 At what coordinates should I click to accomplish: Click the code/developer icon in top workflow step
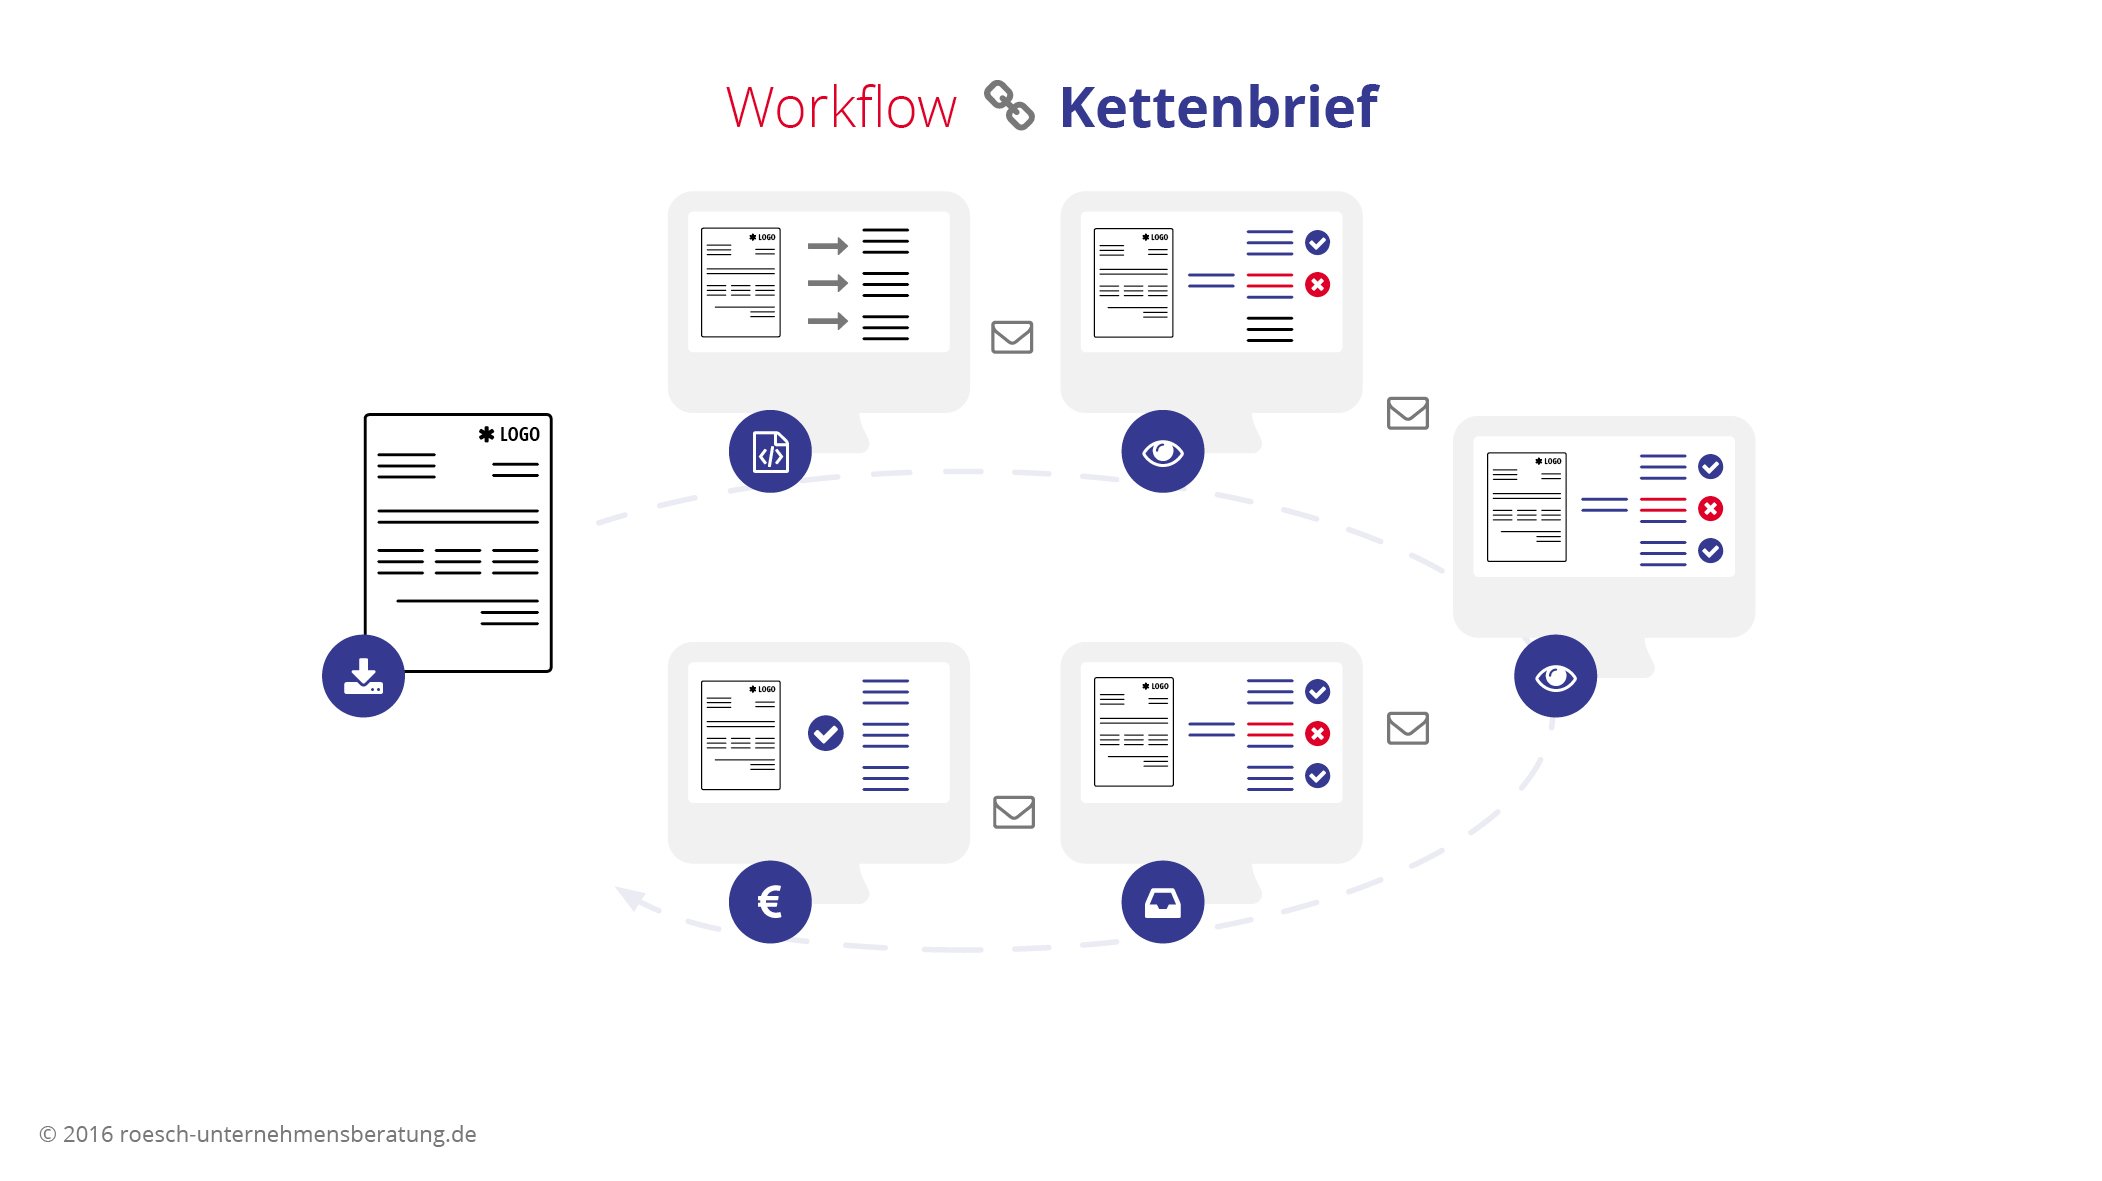pos(769,450)
